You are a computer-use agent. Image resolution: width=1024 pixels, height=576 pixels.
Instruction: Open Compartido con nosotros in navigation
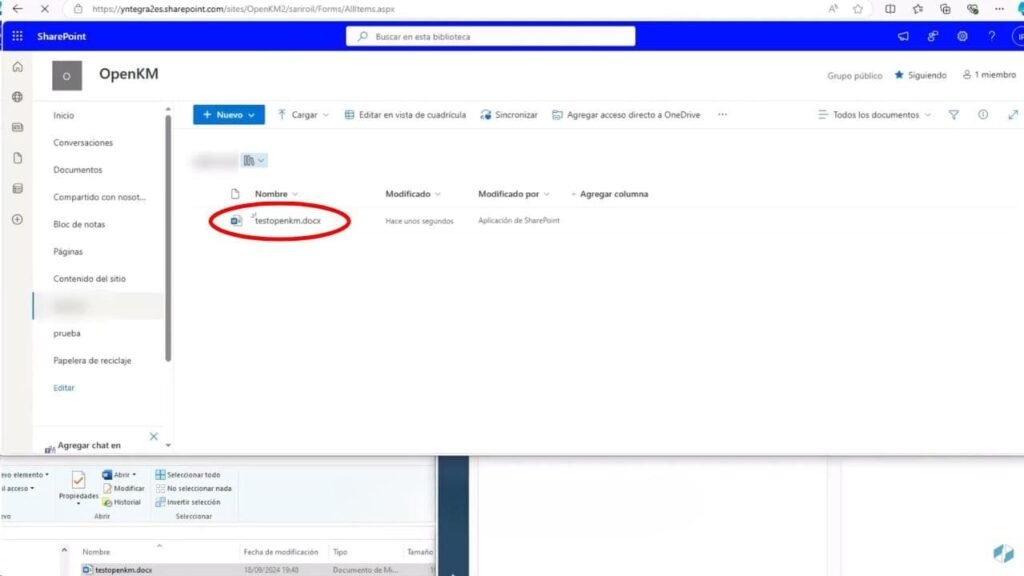99,197
